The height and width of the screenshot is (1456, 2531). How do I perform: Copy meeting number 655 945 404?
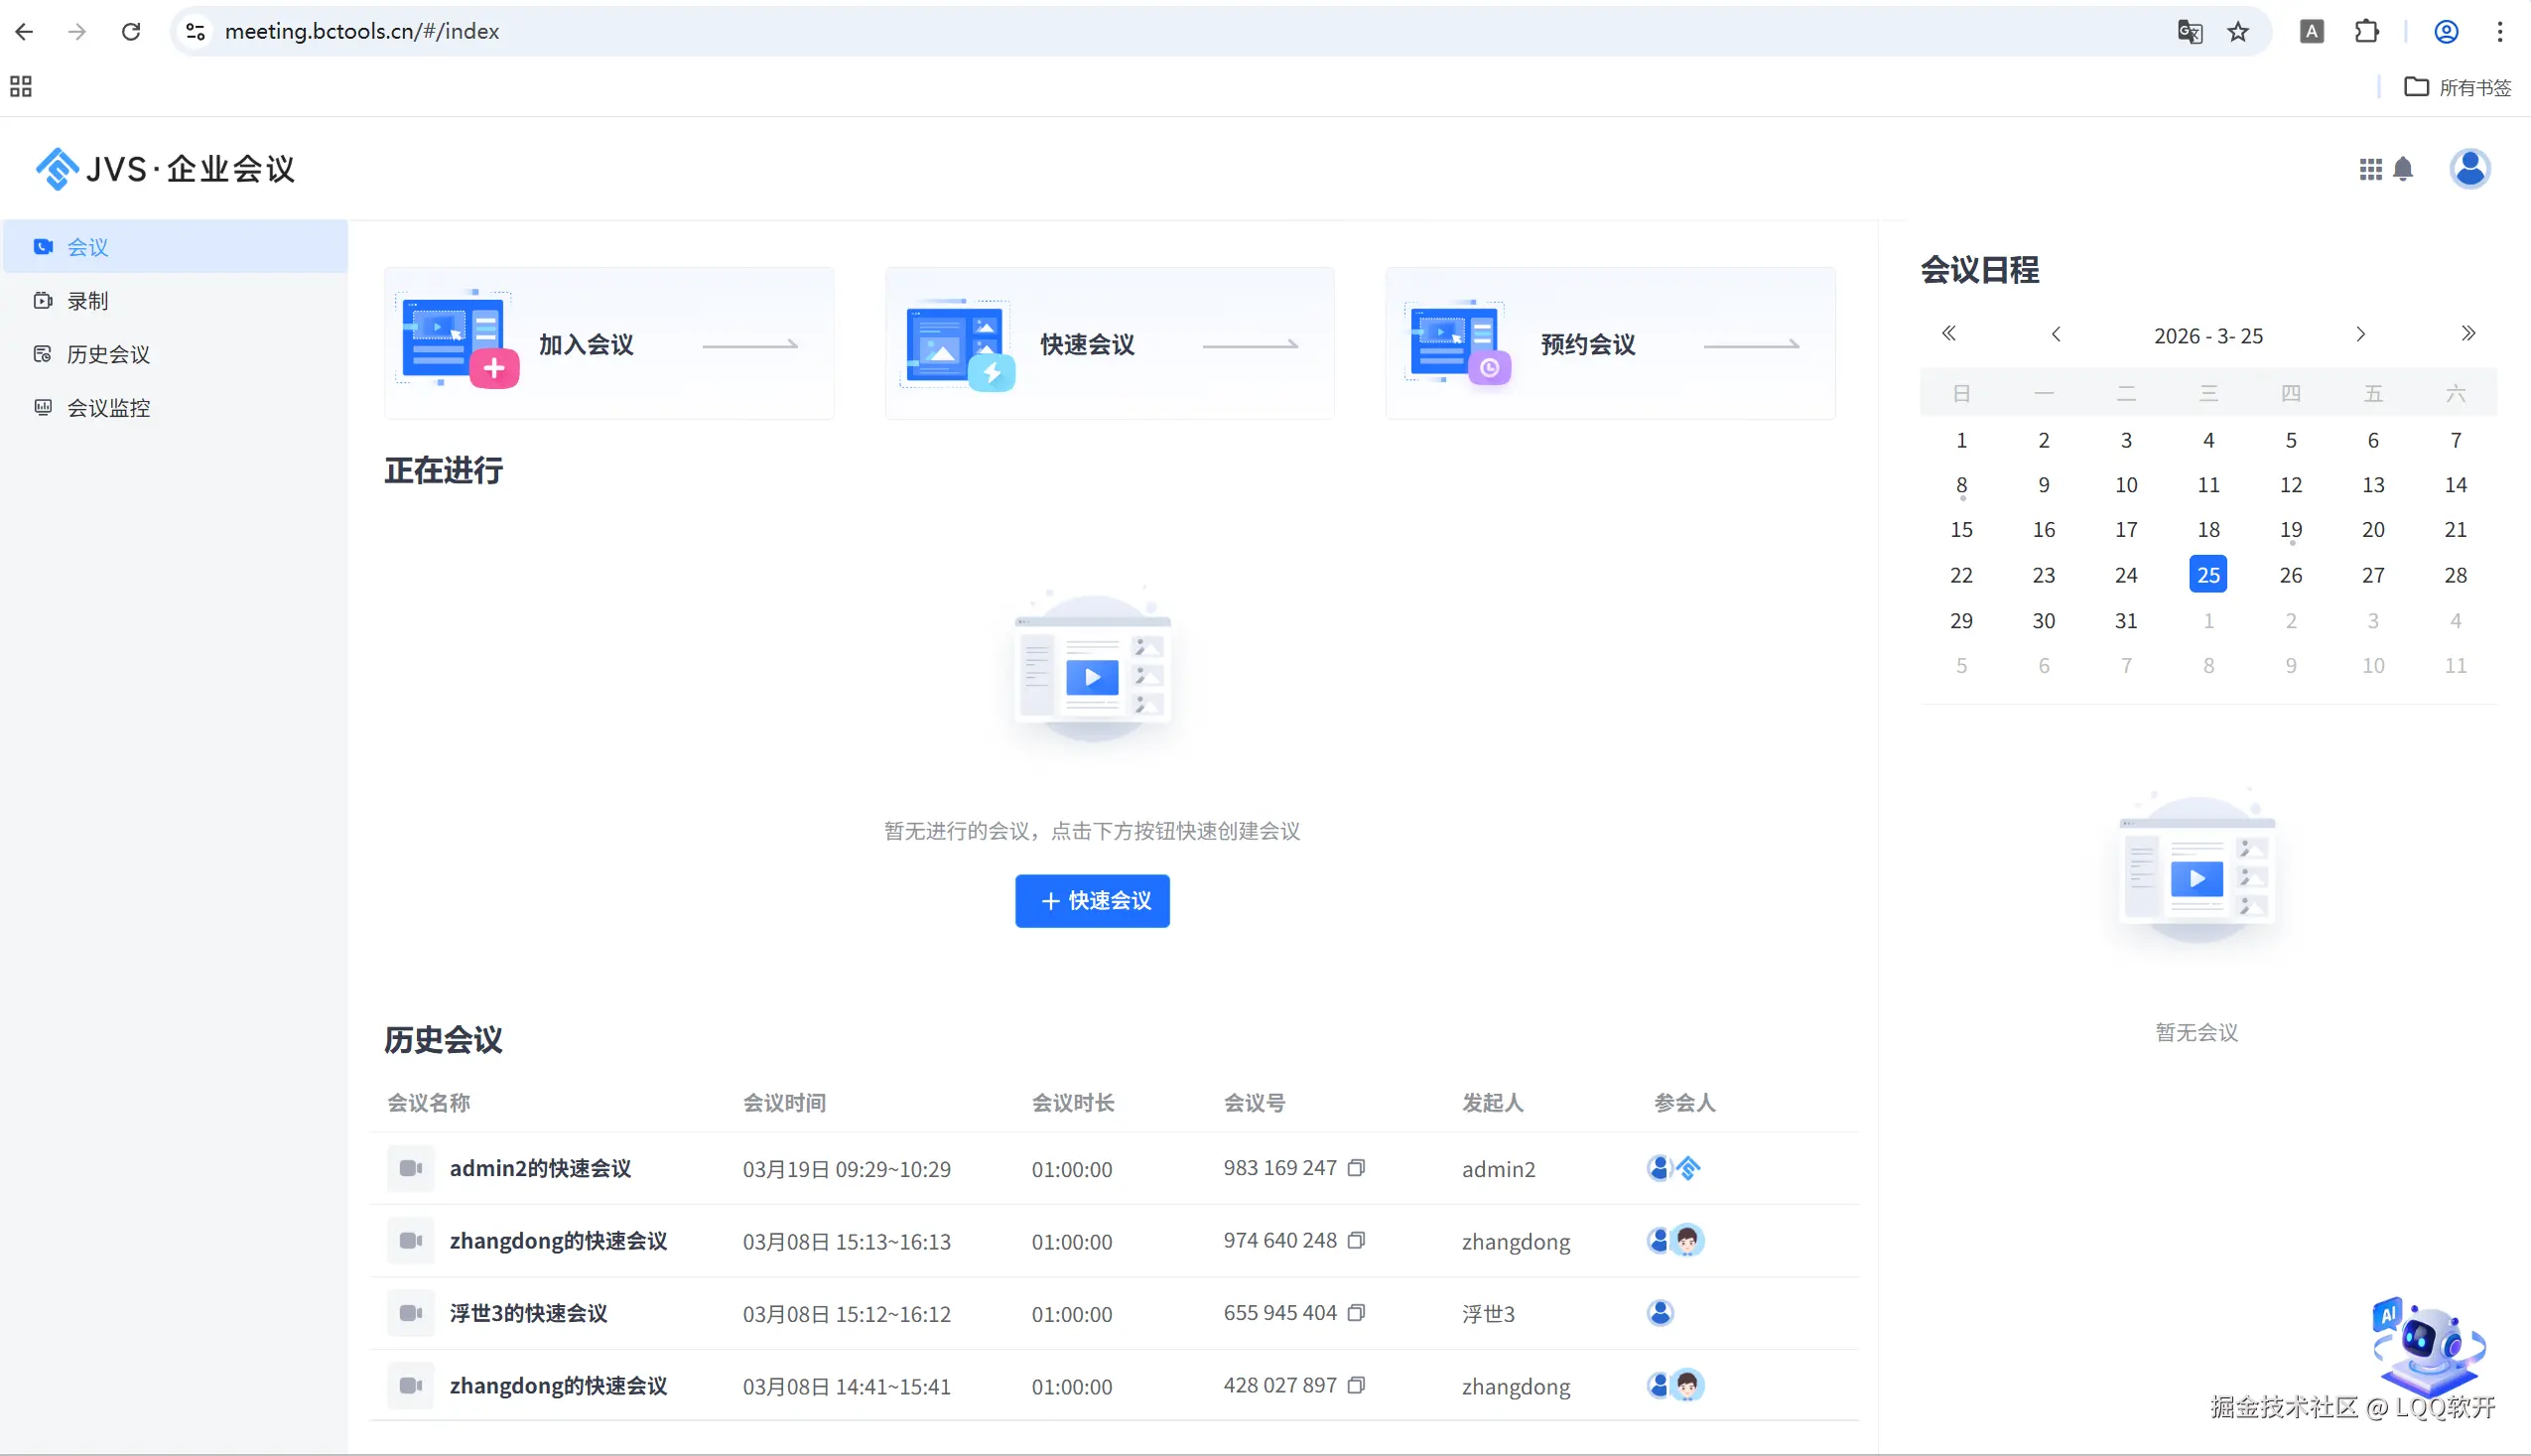pyautogui.click(x=1356, y=1313)
